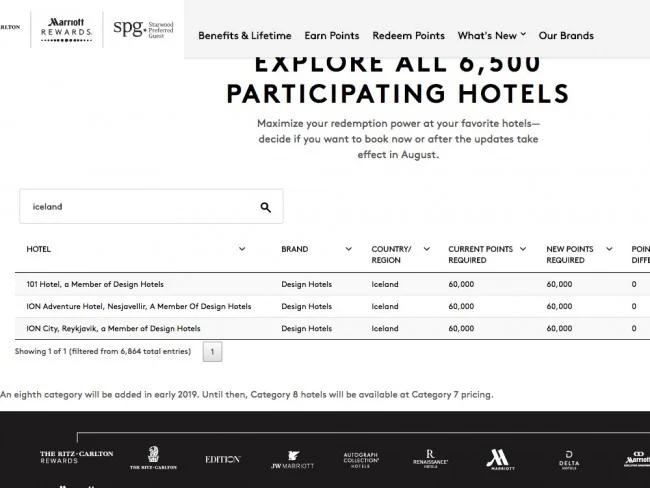Click the Marriott Rewards logo

pos(66,29)
